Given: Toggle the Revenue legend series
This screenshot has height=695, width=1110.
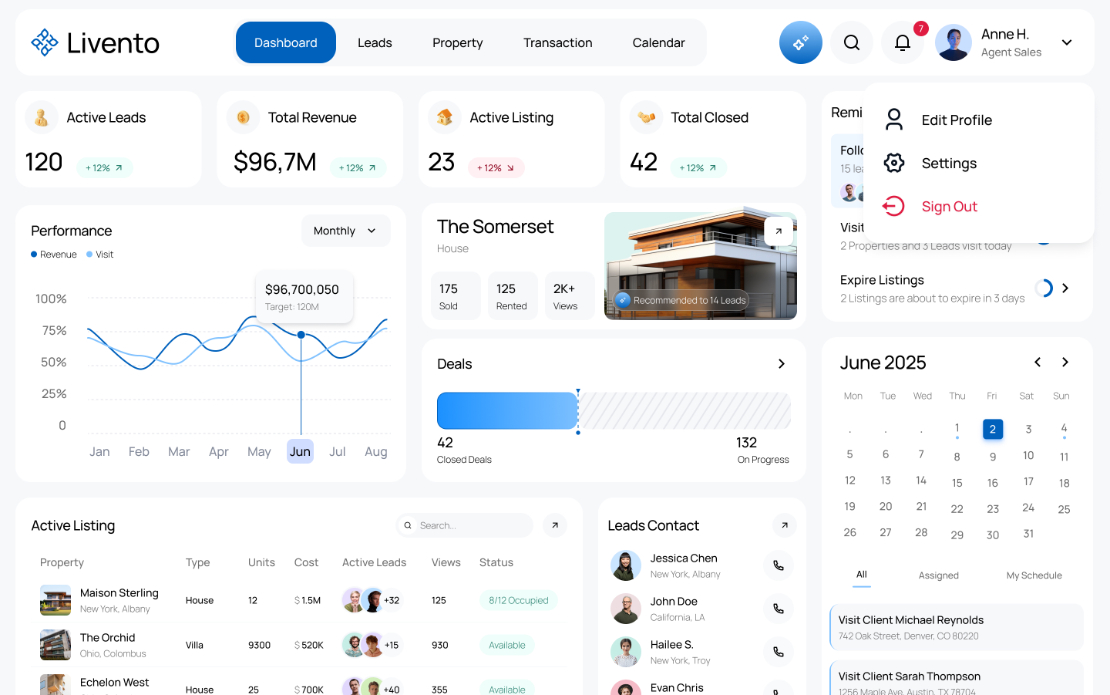Looking at the screenshot, I should (x=54, y=255).
